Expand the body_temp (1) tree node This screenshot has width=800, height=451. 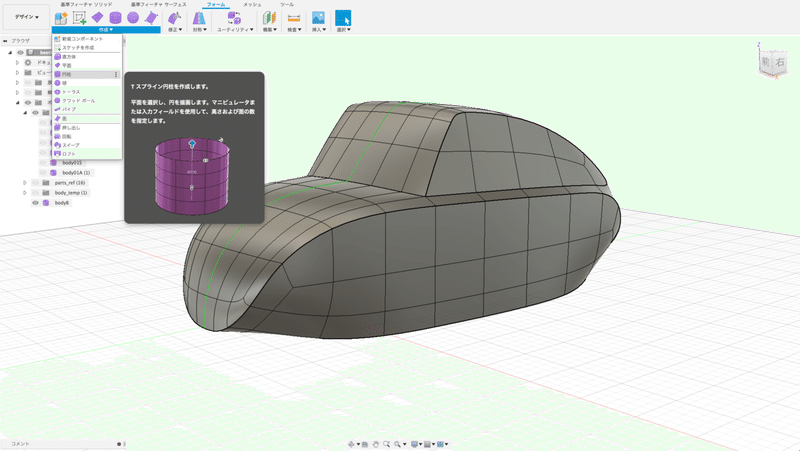tap(25, 193)
